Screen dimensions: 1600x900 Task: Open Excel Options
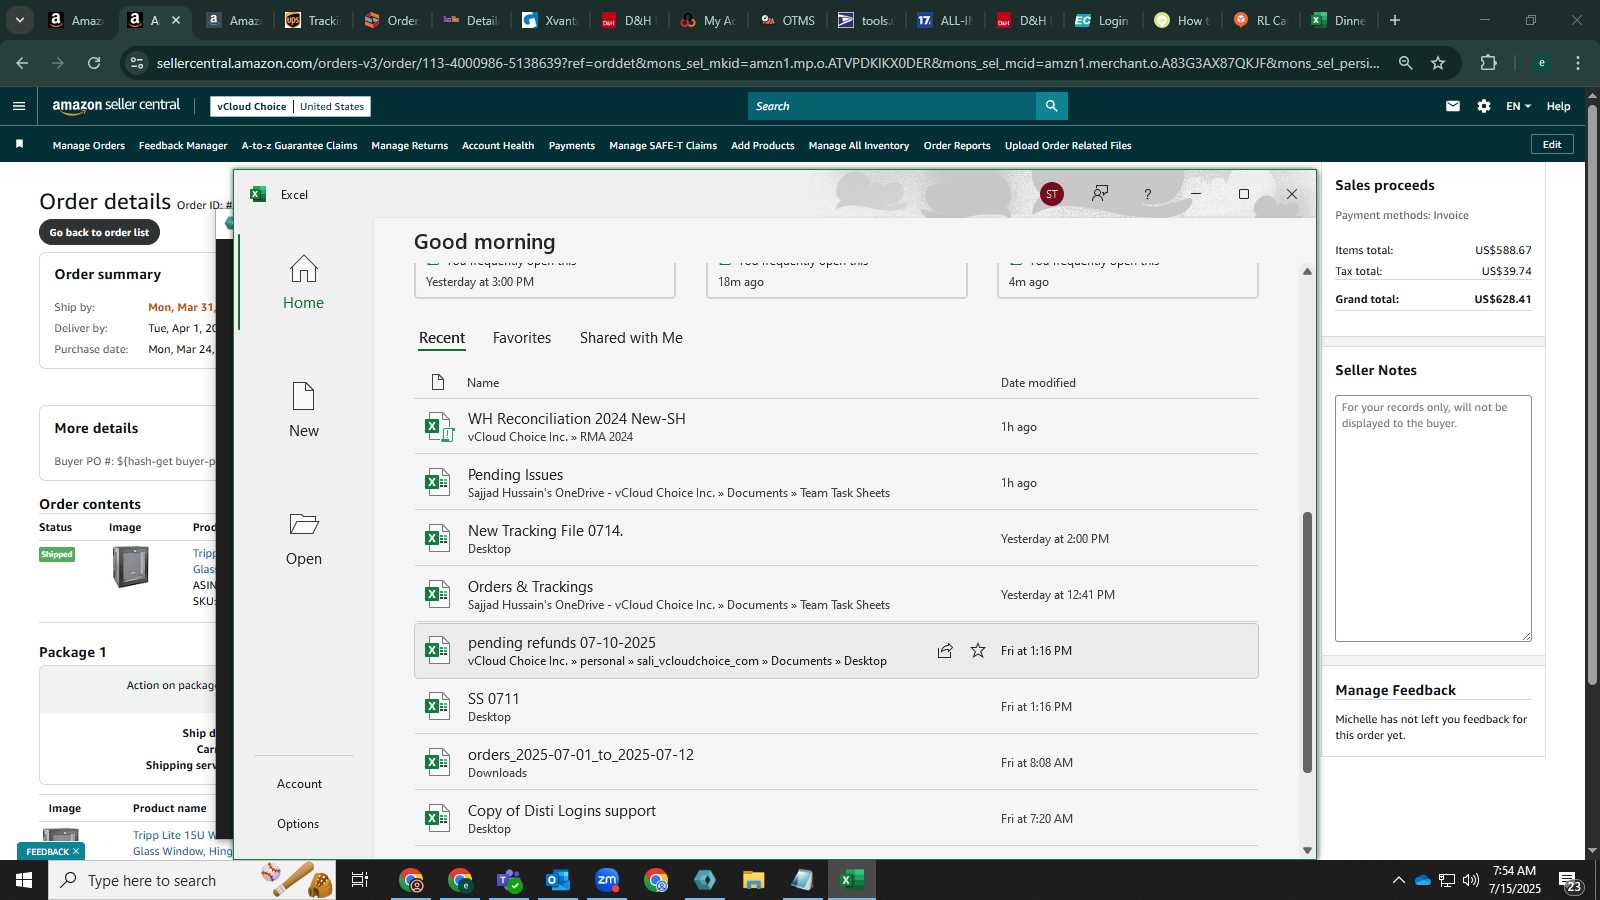click(x=298, y=824)
